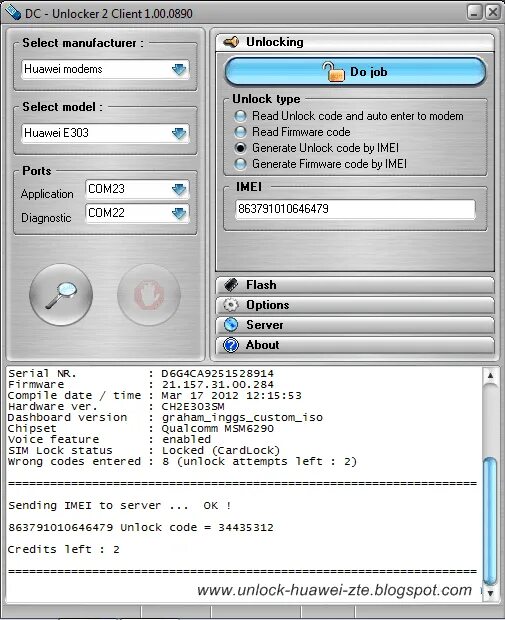Select Generate Firmware code by IMEI
The height and width of the screenshot is (620, 505).
tap(240, 164)
